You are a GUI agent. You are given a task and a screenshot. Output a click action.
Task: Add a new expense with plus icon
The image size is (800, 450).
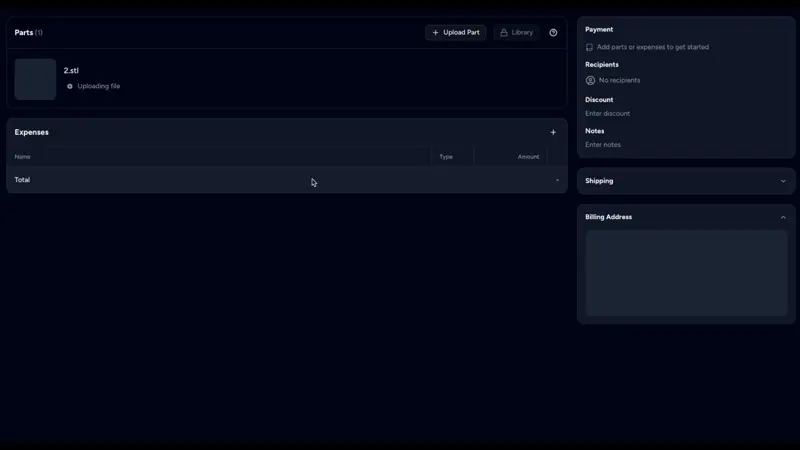pyautogui.click(x=553, y=132)
